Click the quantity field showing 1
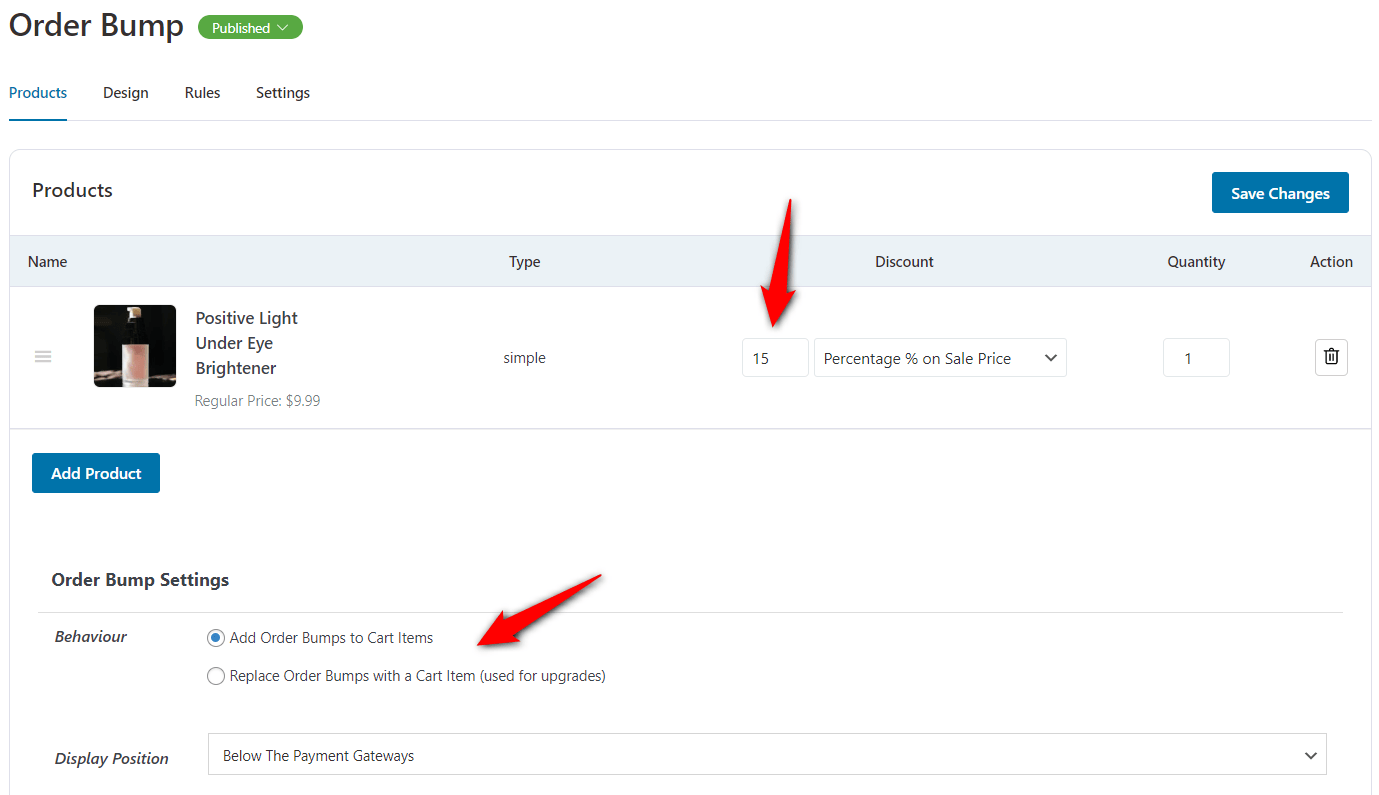This screenshot has width=1379, height=795. pyautogui.click(x=1196, y=358)
